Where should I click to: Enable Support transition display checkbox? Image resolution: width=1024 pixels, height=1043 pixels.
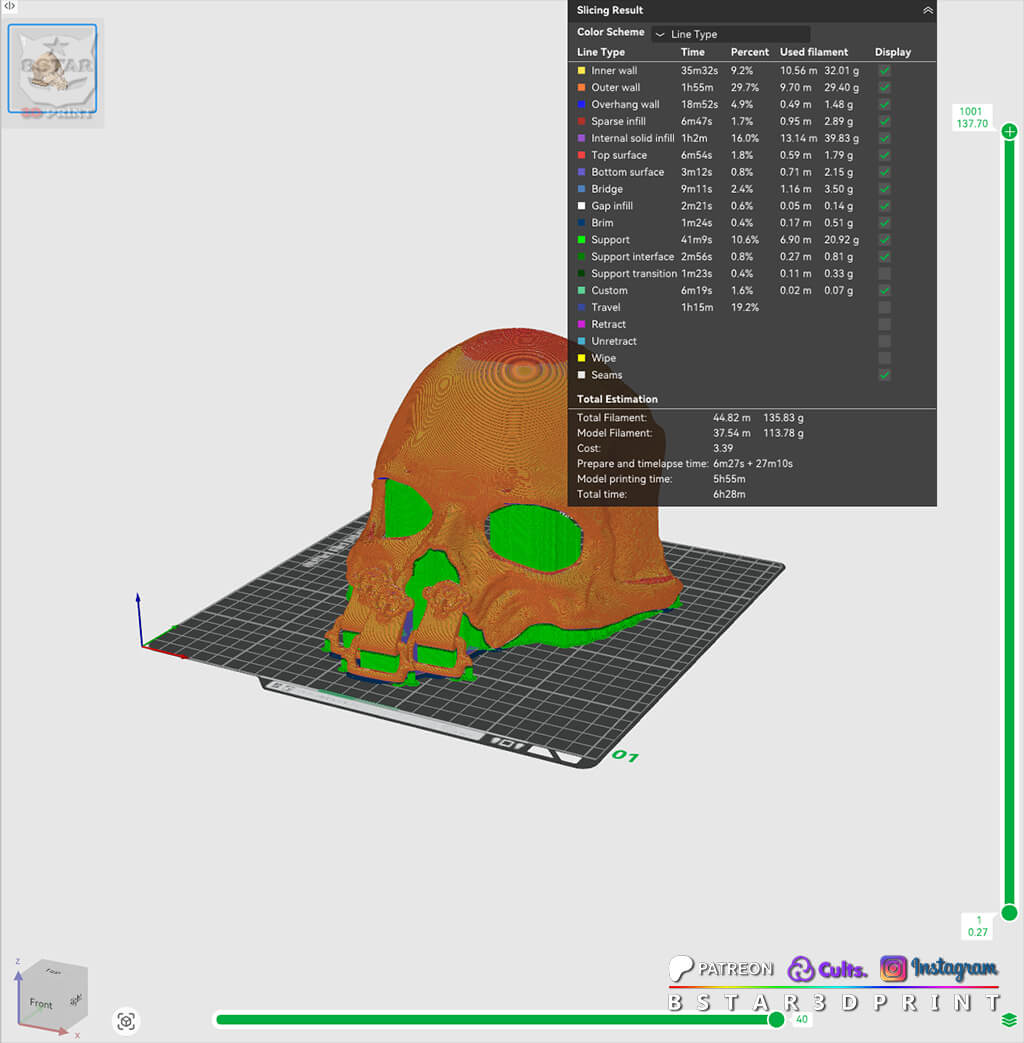(x=884, y=273)
